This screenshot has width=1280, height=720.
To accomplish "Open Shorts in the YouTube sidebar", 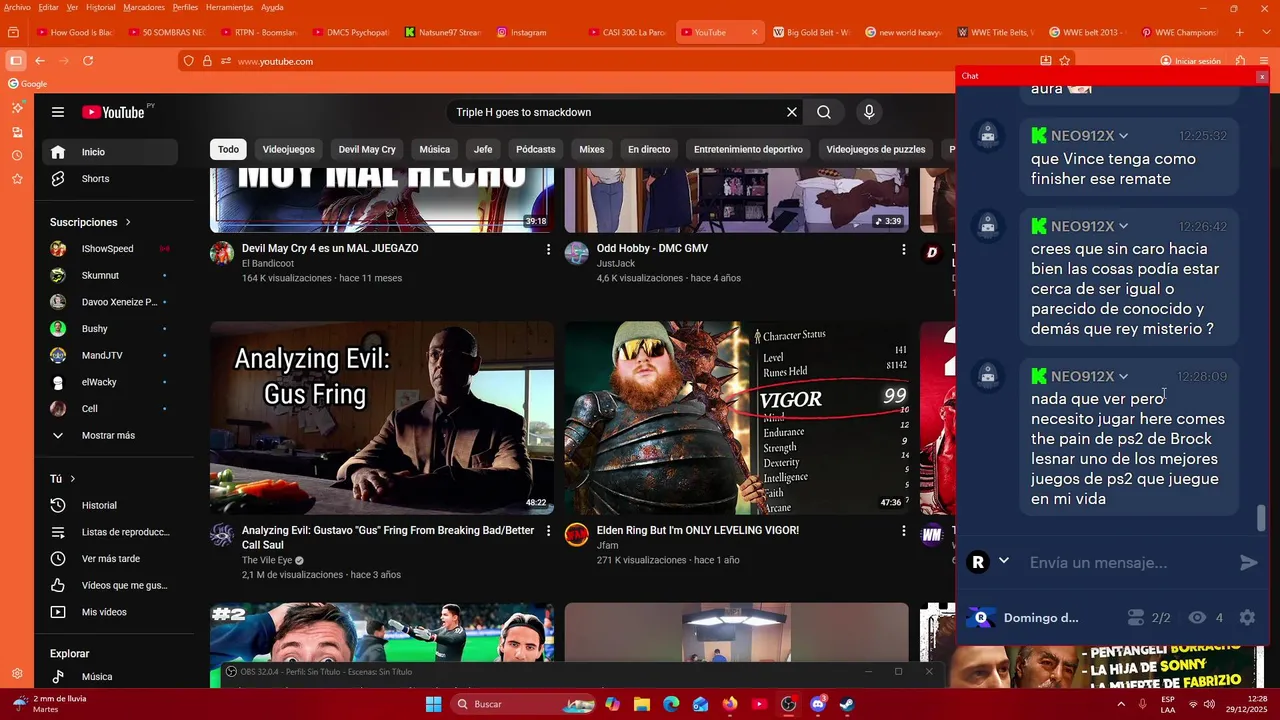I will pyautogui.click(x=110, y=179).
